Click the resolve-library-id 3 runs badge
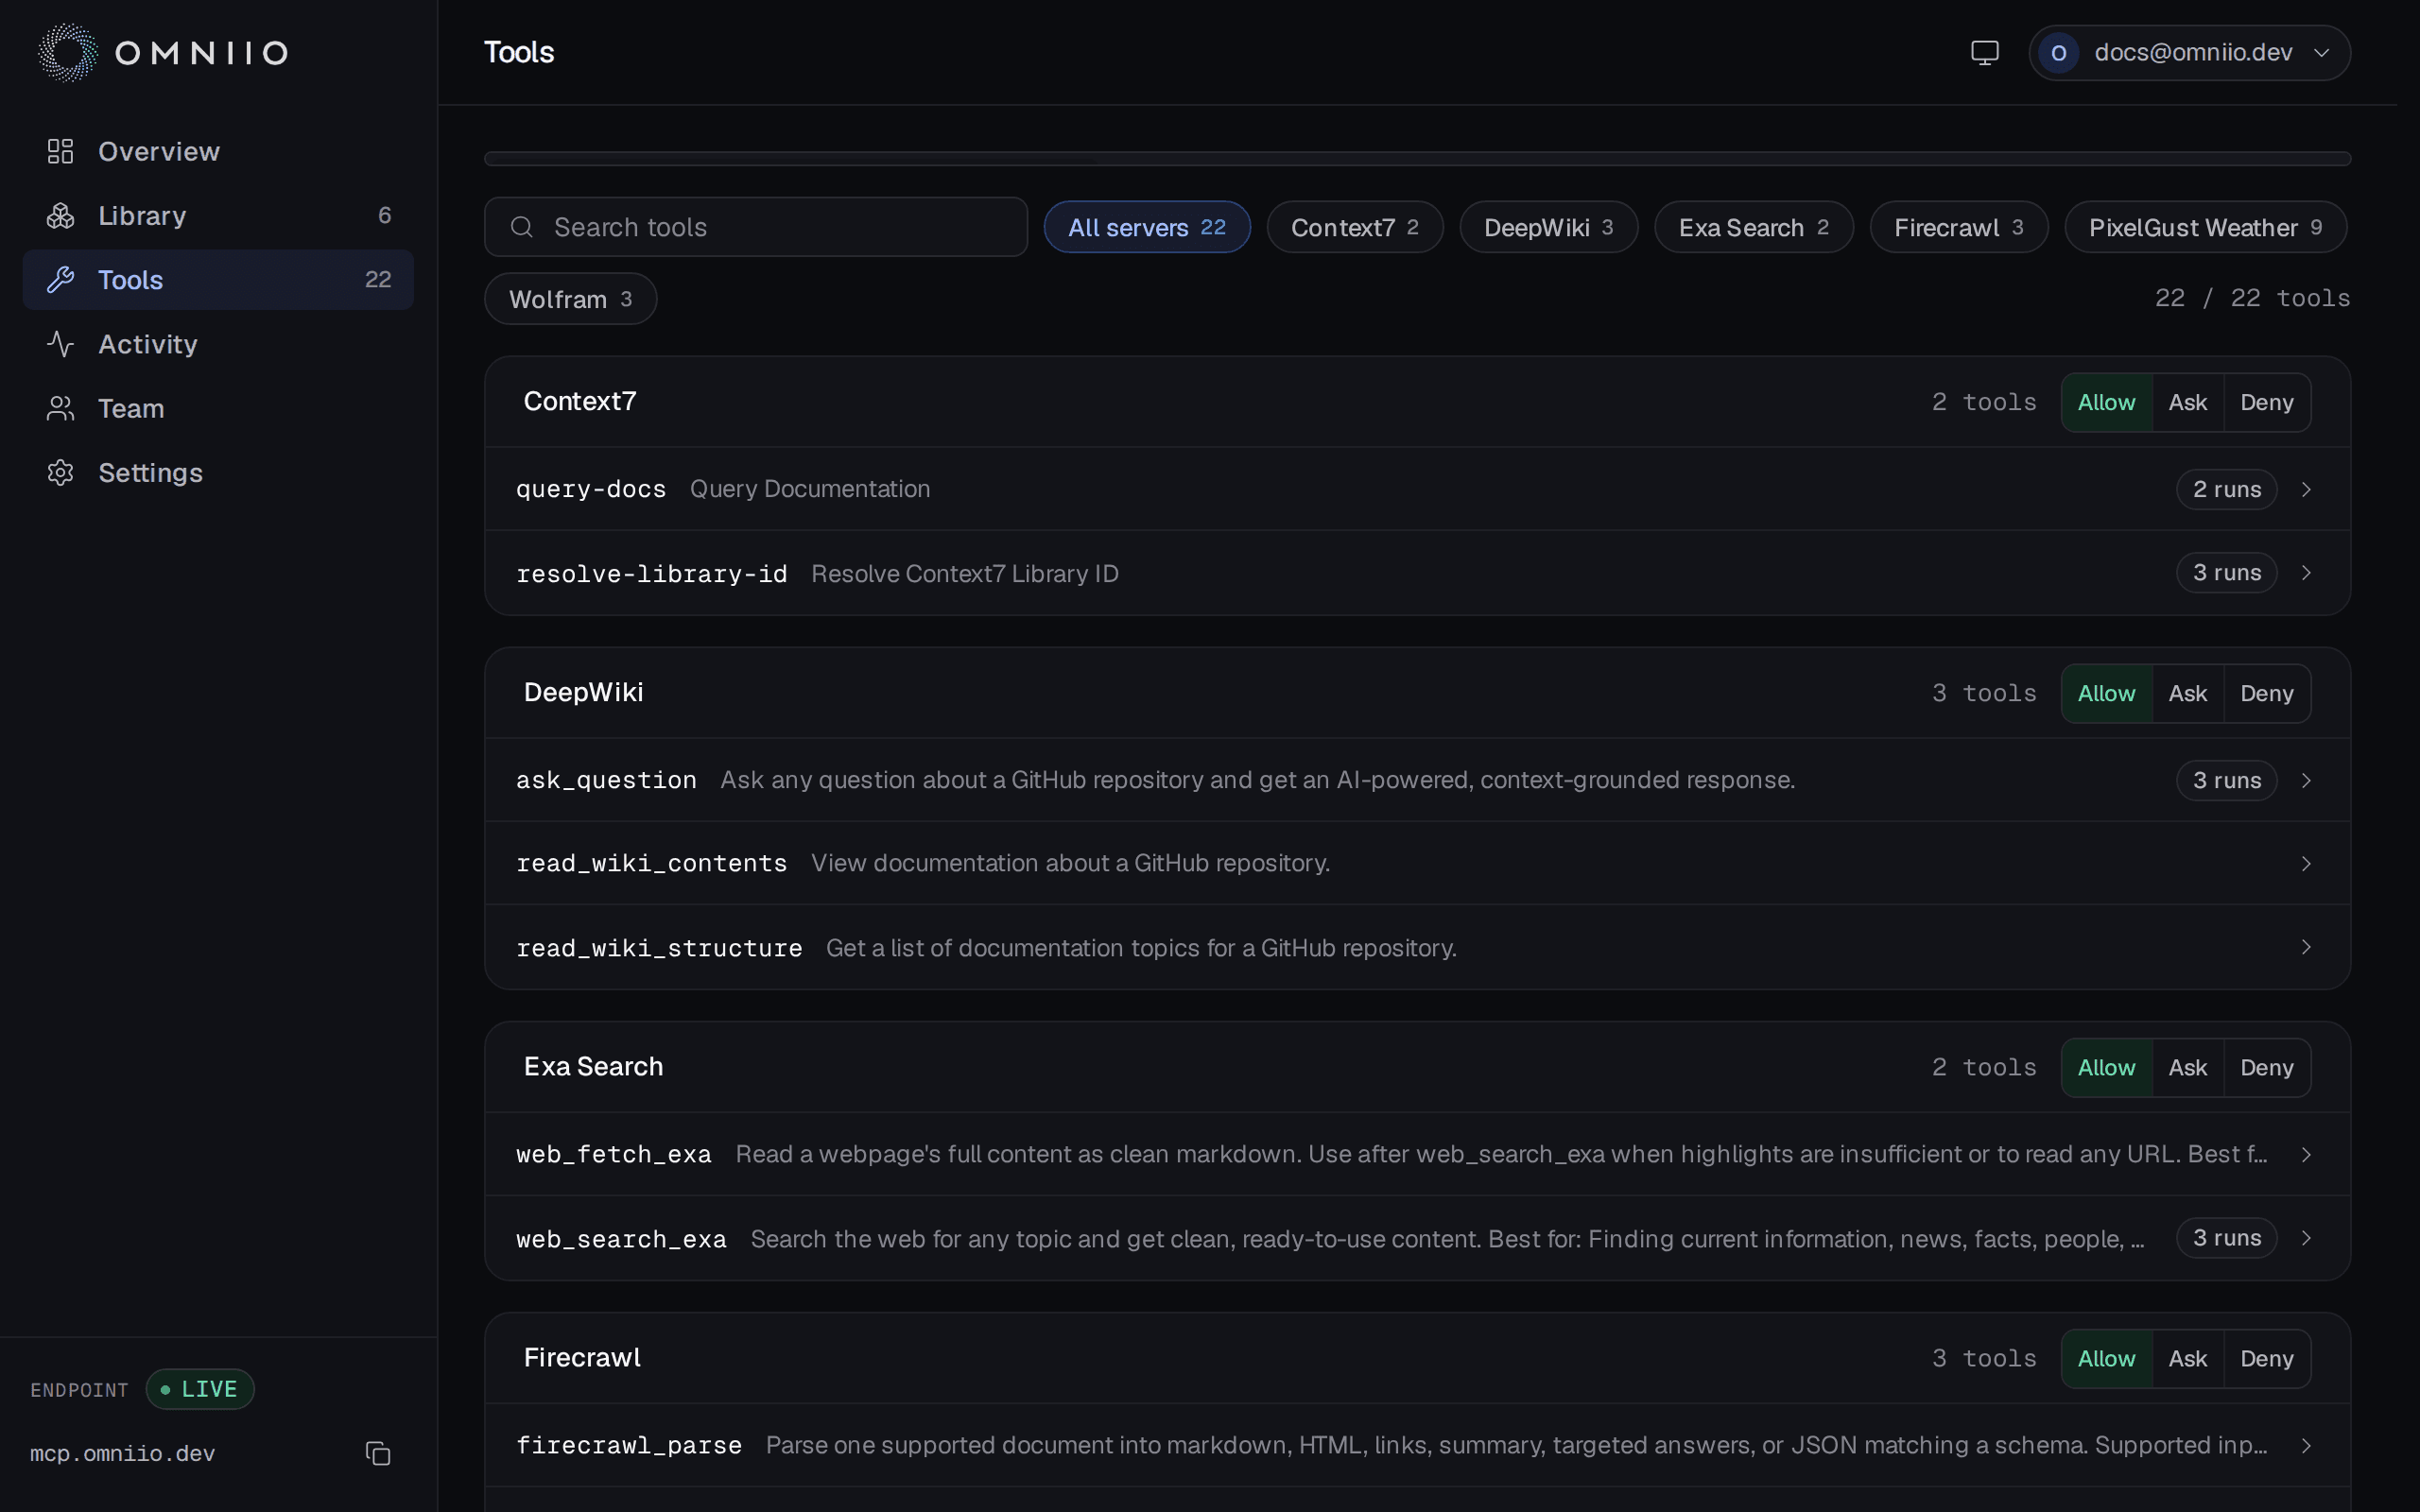 point(2226,573)
